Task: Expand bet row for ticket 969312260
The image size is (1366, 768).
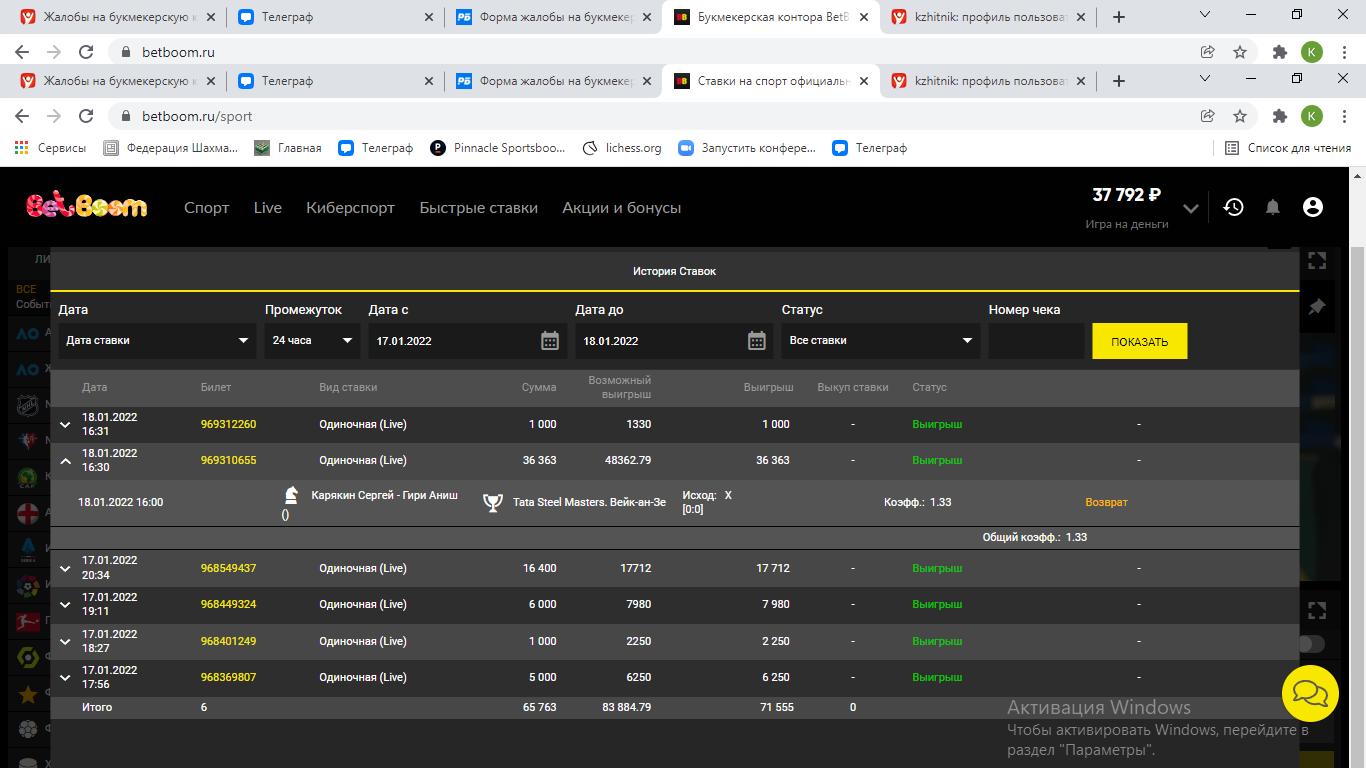Action: pyautogui.click(x=65, y=425)
